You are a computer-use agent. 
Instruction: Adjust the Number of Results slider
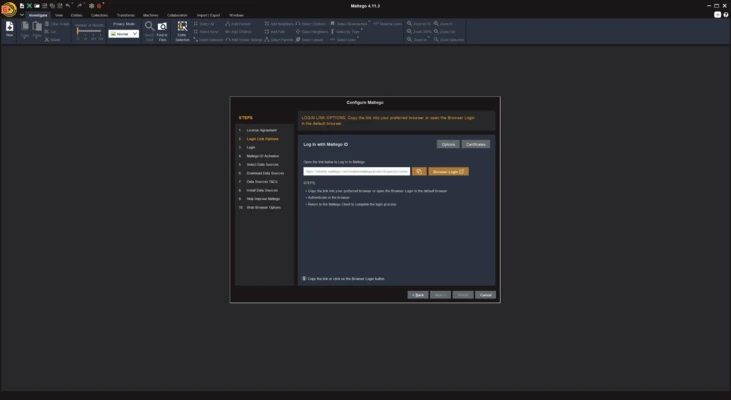click(89, 31)
